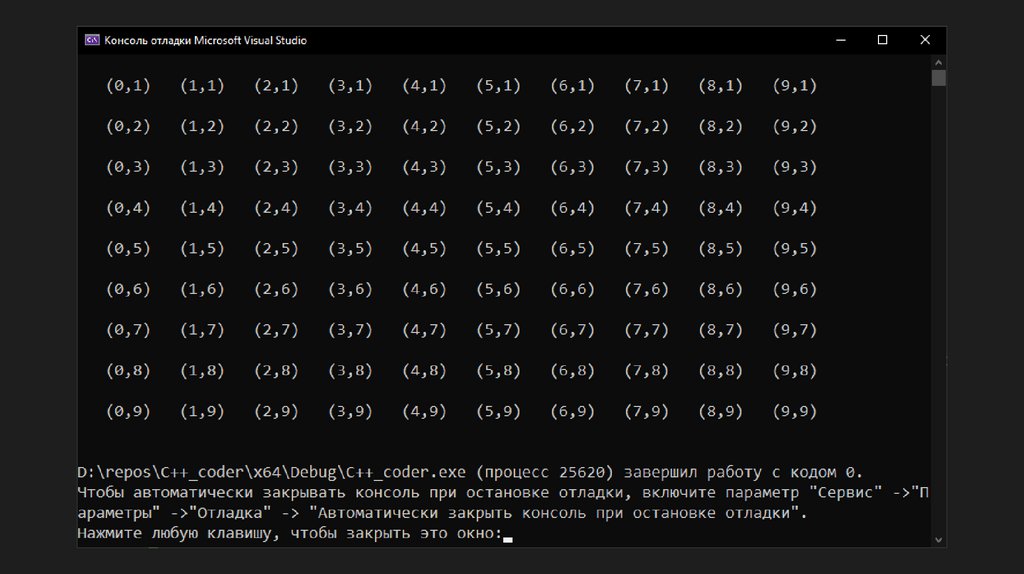Close the Visual Studio debug console
Screen dimensions: 1024x574
(x=926, y=40)
